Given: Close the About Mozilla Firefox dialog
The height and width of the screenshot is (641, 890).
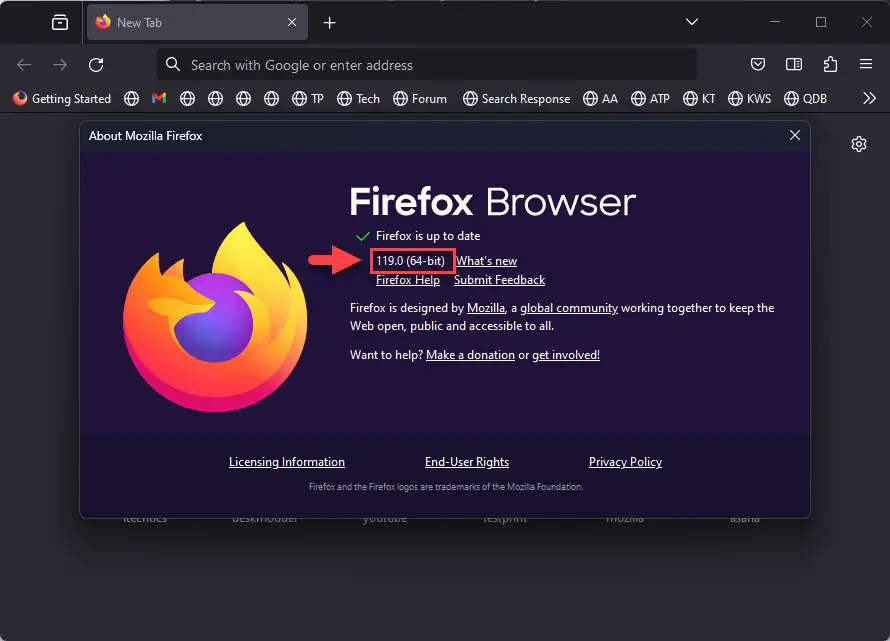Looking at the screenshot, I should pyautogui.click(x=795, y=135).
